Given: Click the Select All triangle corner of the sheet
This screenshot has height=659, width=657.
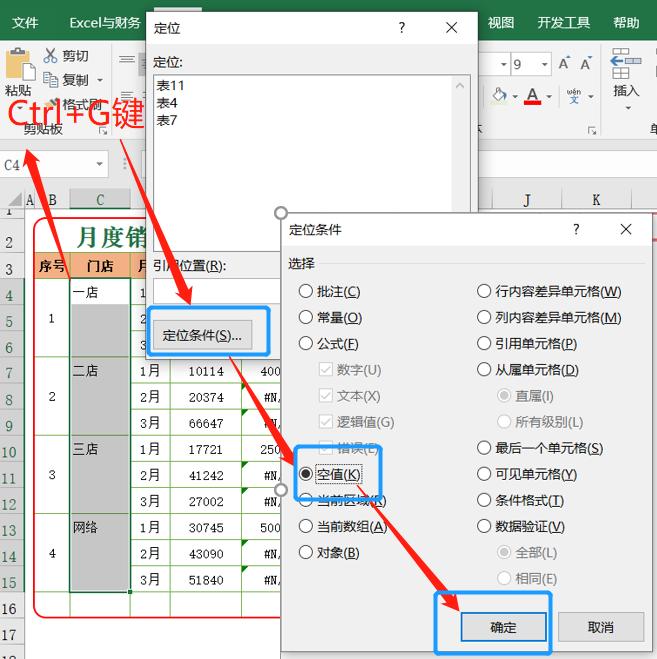Looking at the screenshot, I should click(16, 199).
